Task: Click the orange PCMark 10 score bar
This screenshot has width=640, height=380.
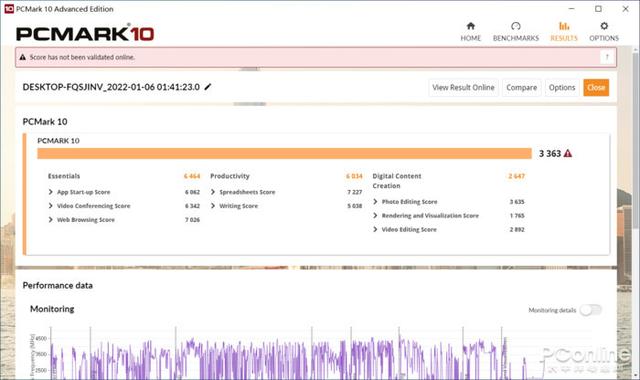Action: (284, 153)
